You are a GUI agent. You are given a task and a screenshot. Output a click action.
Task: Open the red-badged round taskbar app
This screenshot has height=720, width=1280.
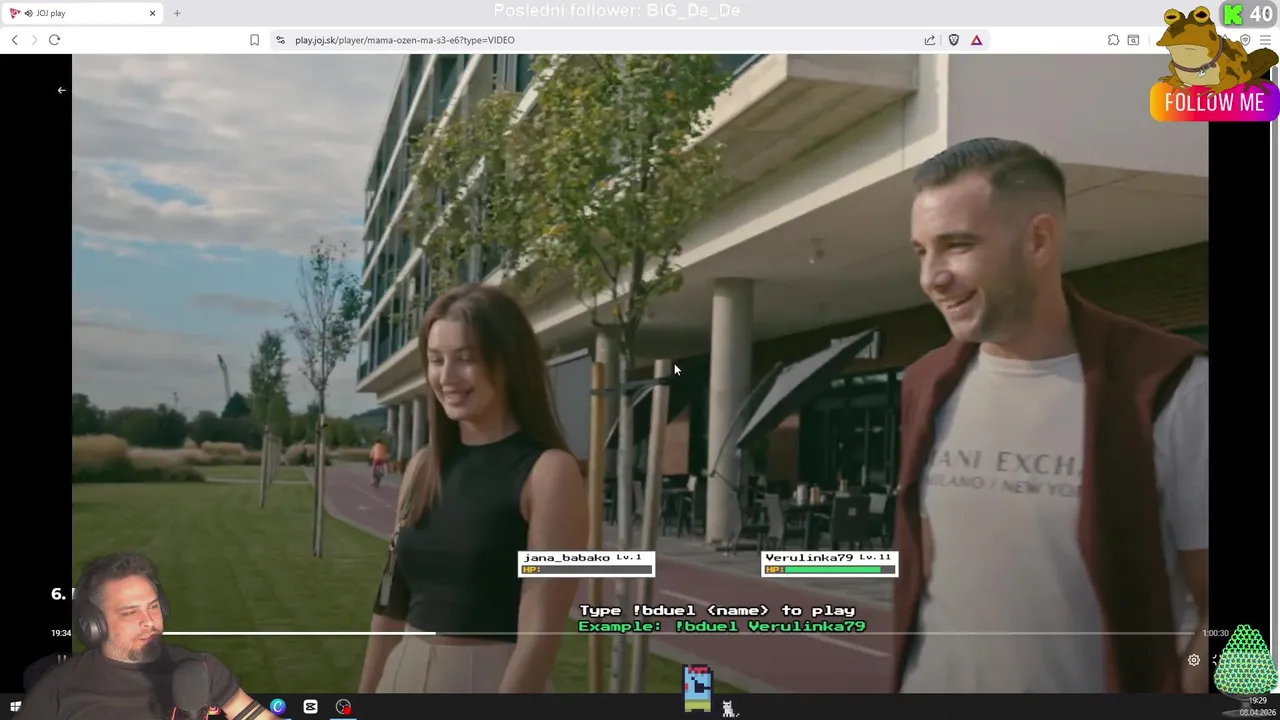point(343,707)
